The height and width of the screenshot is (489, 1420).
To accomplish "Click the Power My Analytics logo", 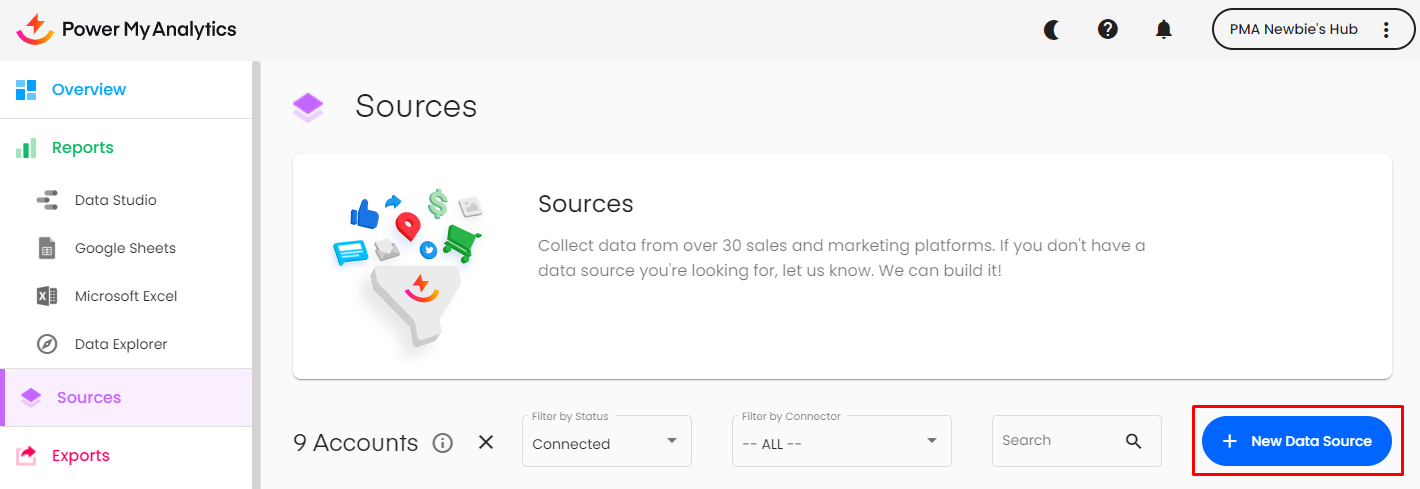I will click(x=127, y=29).
